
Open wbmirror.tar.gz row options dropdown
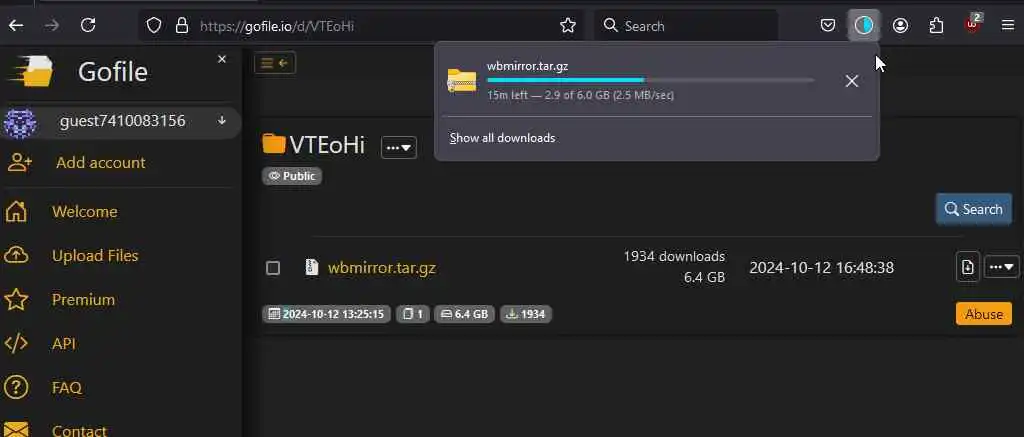pyautogui.click(x=1001, y=267)
